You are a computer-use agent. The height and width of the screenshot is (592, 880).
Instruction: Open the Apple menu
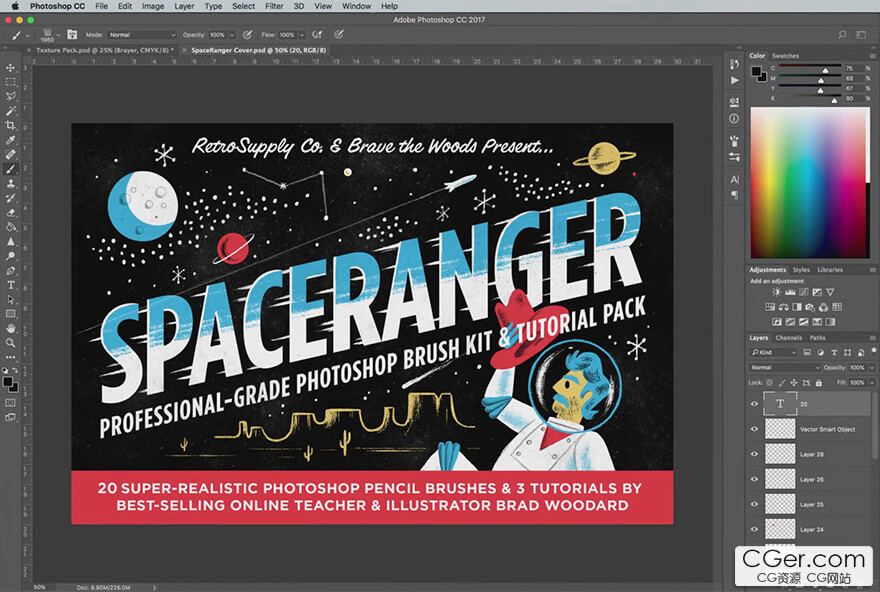coord(15,6)
